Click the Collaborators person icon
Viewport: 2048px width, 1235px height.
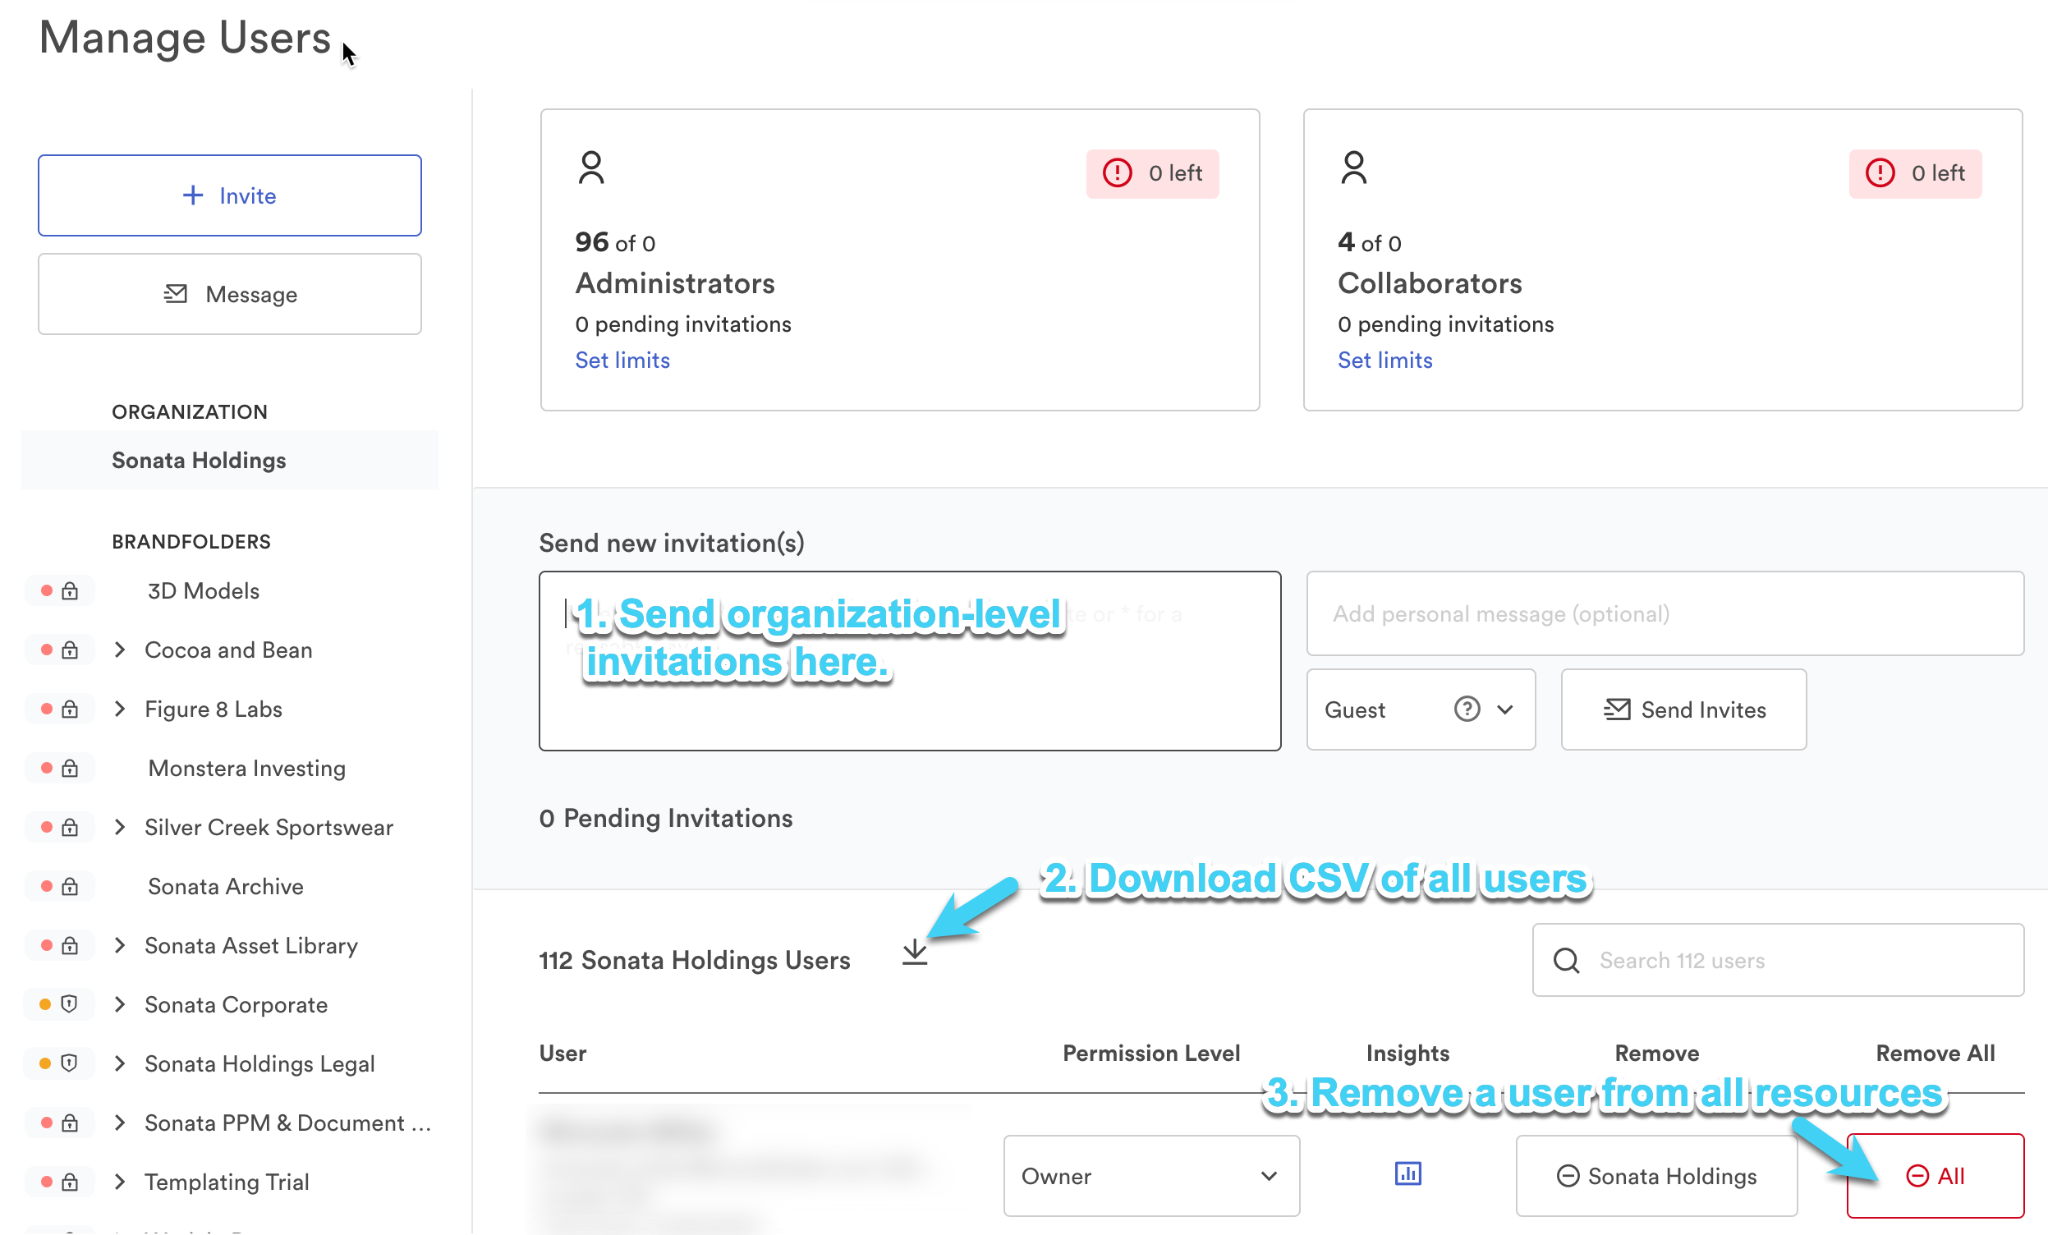[x=1354, y=167]
